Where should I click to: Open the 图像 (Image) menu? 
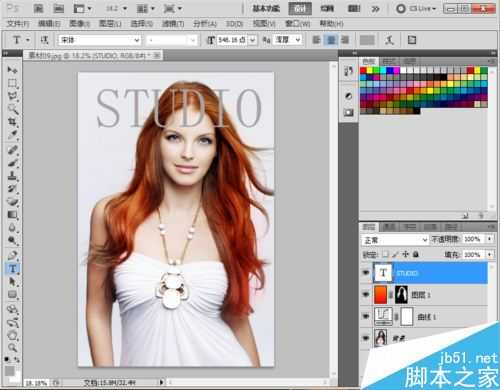[x=79, y=24]
